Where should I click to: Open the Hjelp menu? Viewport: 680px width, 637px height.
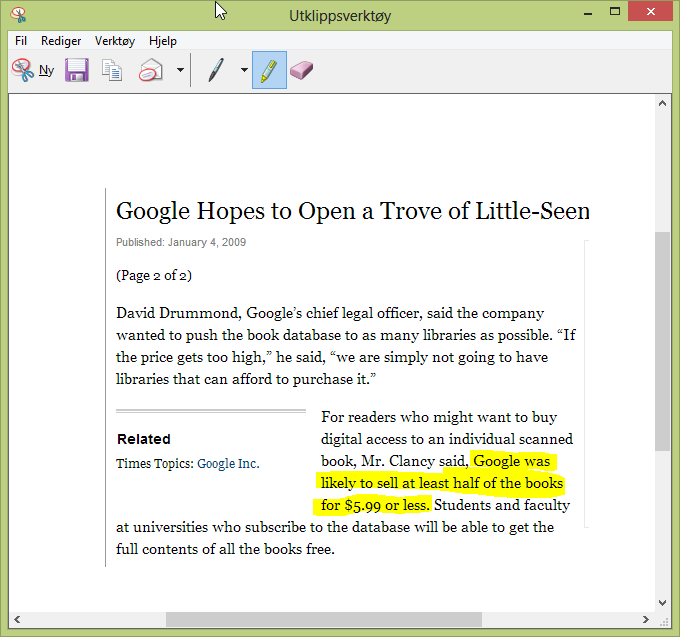(x=163, y=41)
